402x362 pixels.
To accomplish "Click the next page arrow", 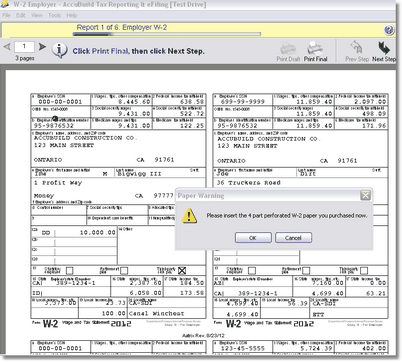I will (x=42, y=47).
